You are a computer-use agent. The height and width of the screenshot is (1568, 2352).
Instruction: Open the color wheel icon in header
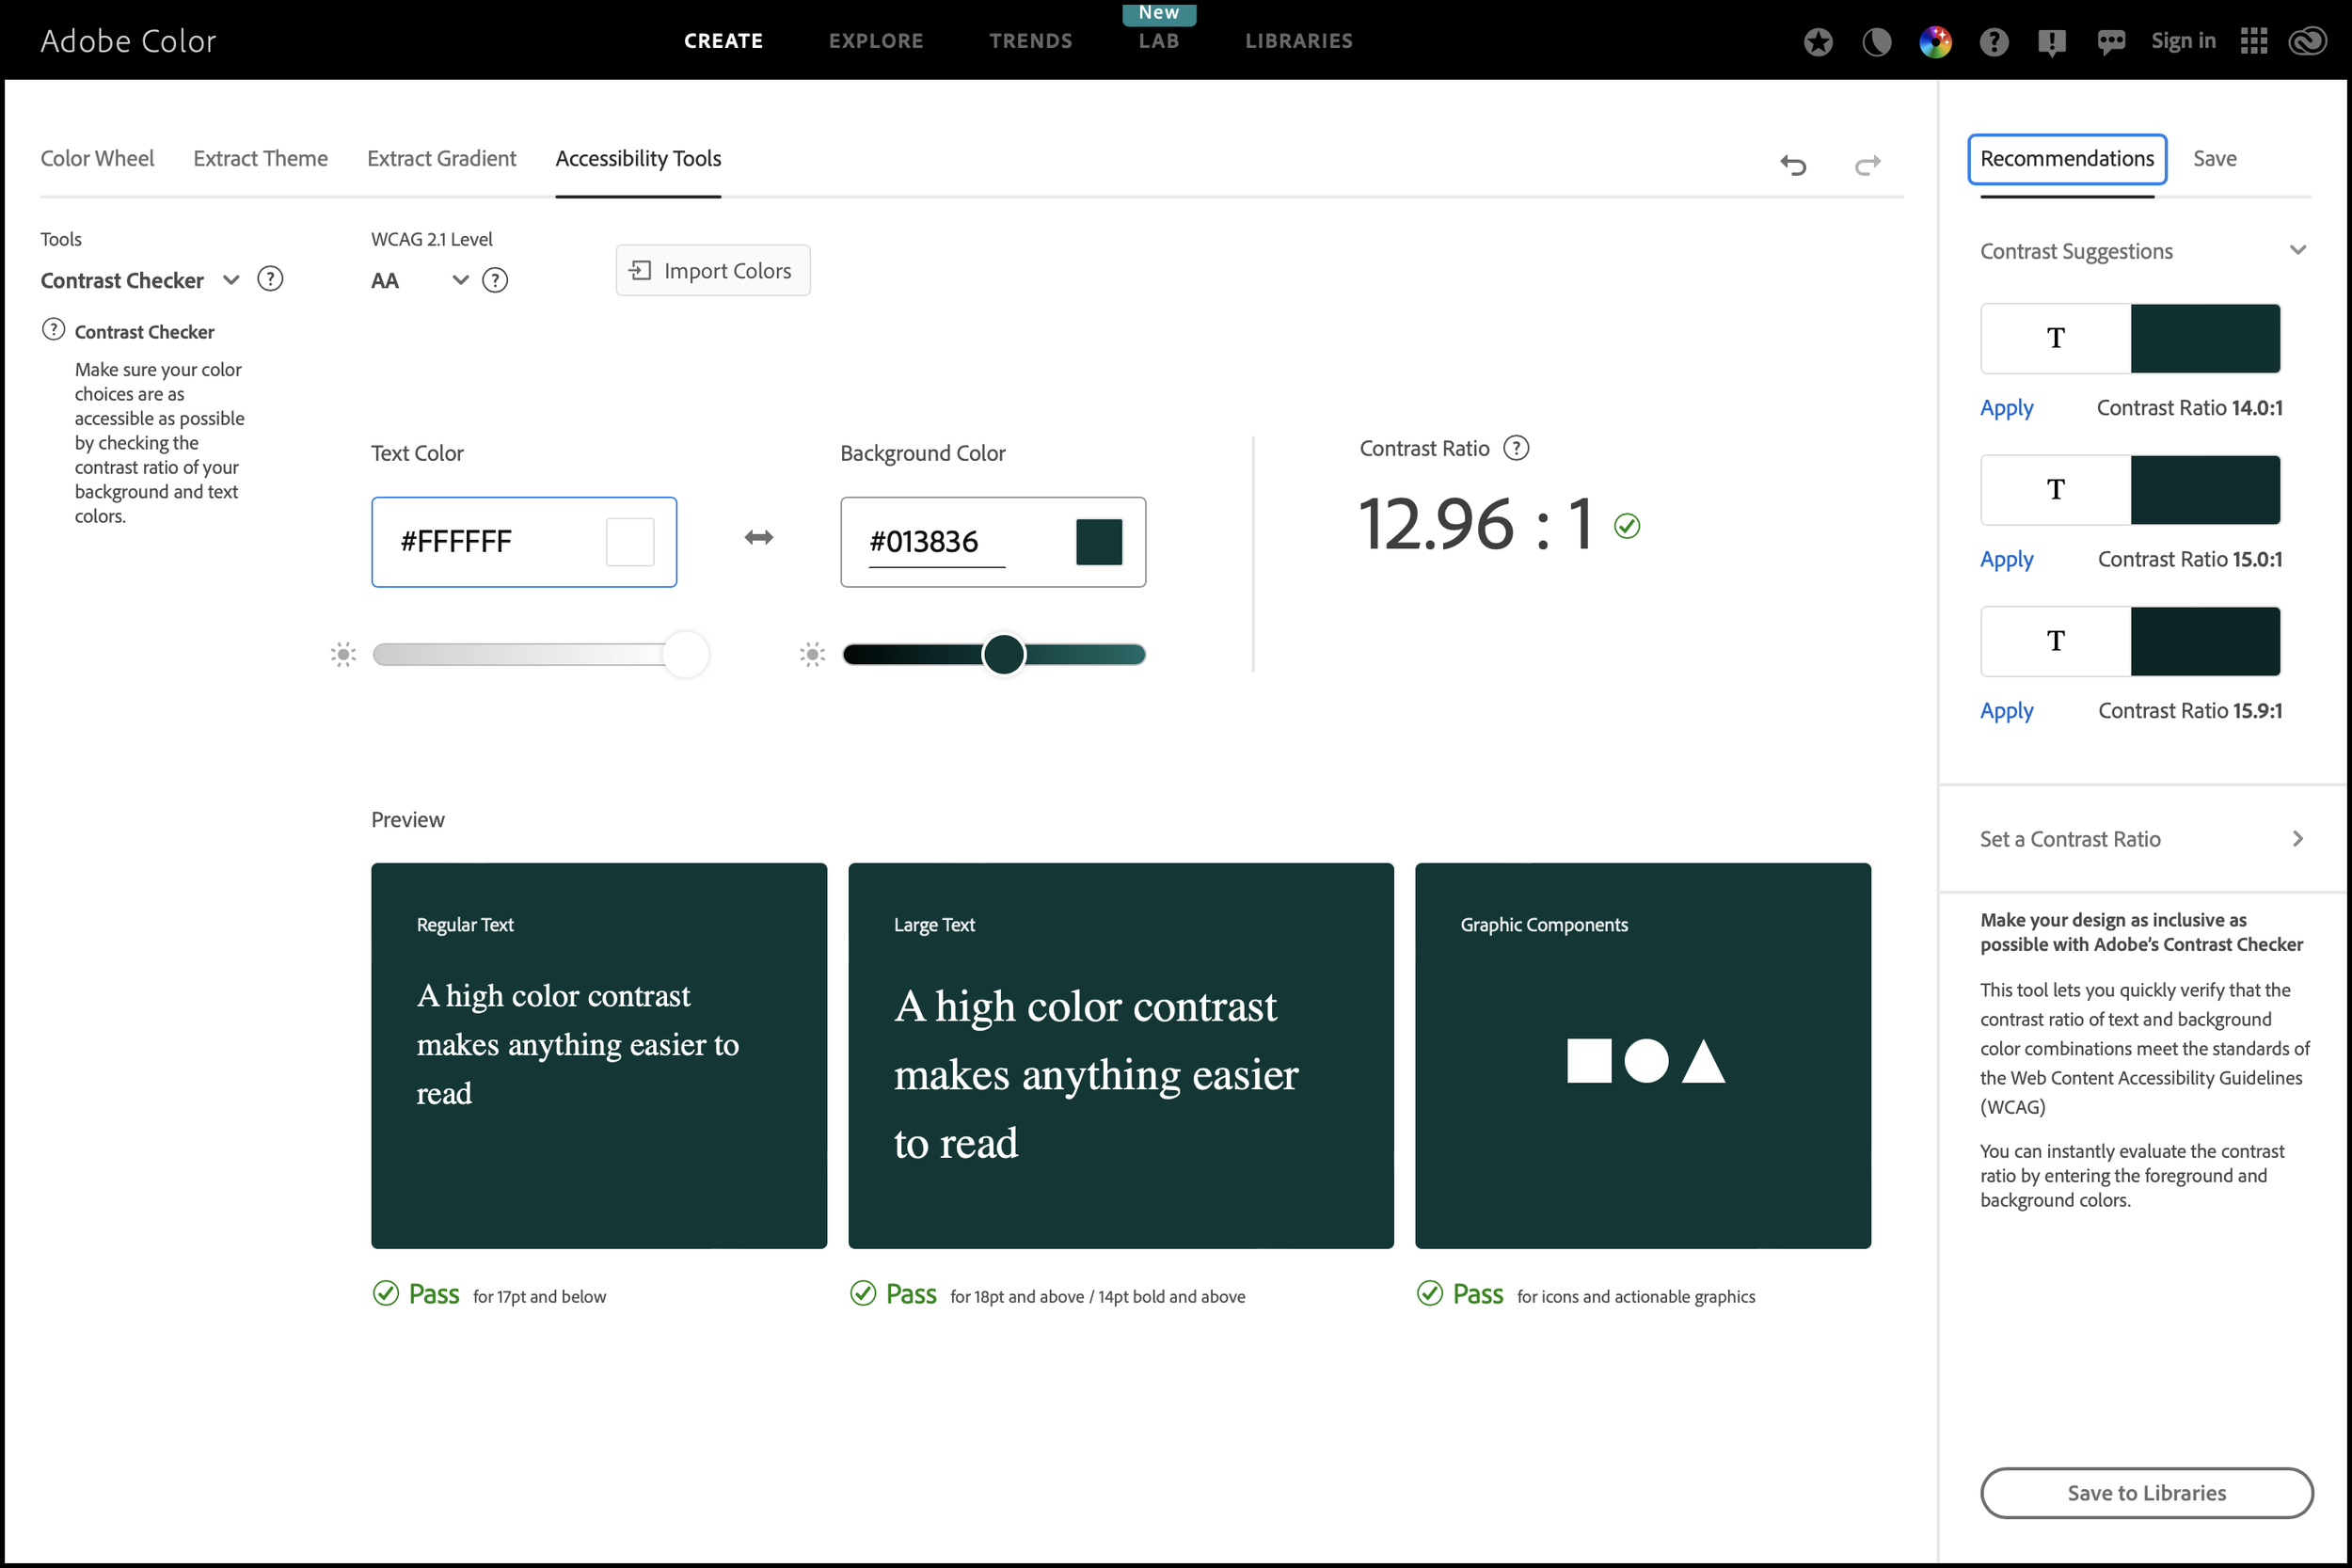coord(1935,41)
